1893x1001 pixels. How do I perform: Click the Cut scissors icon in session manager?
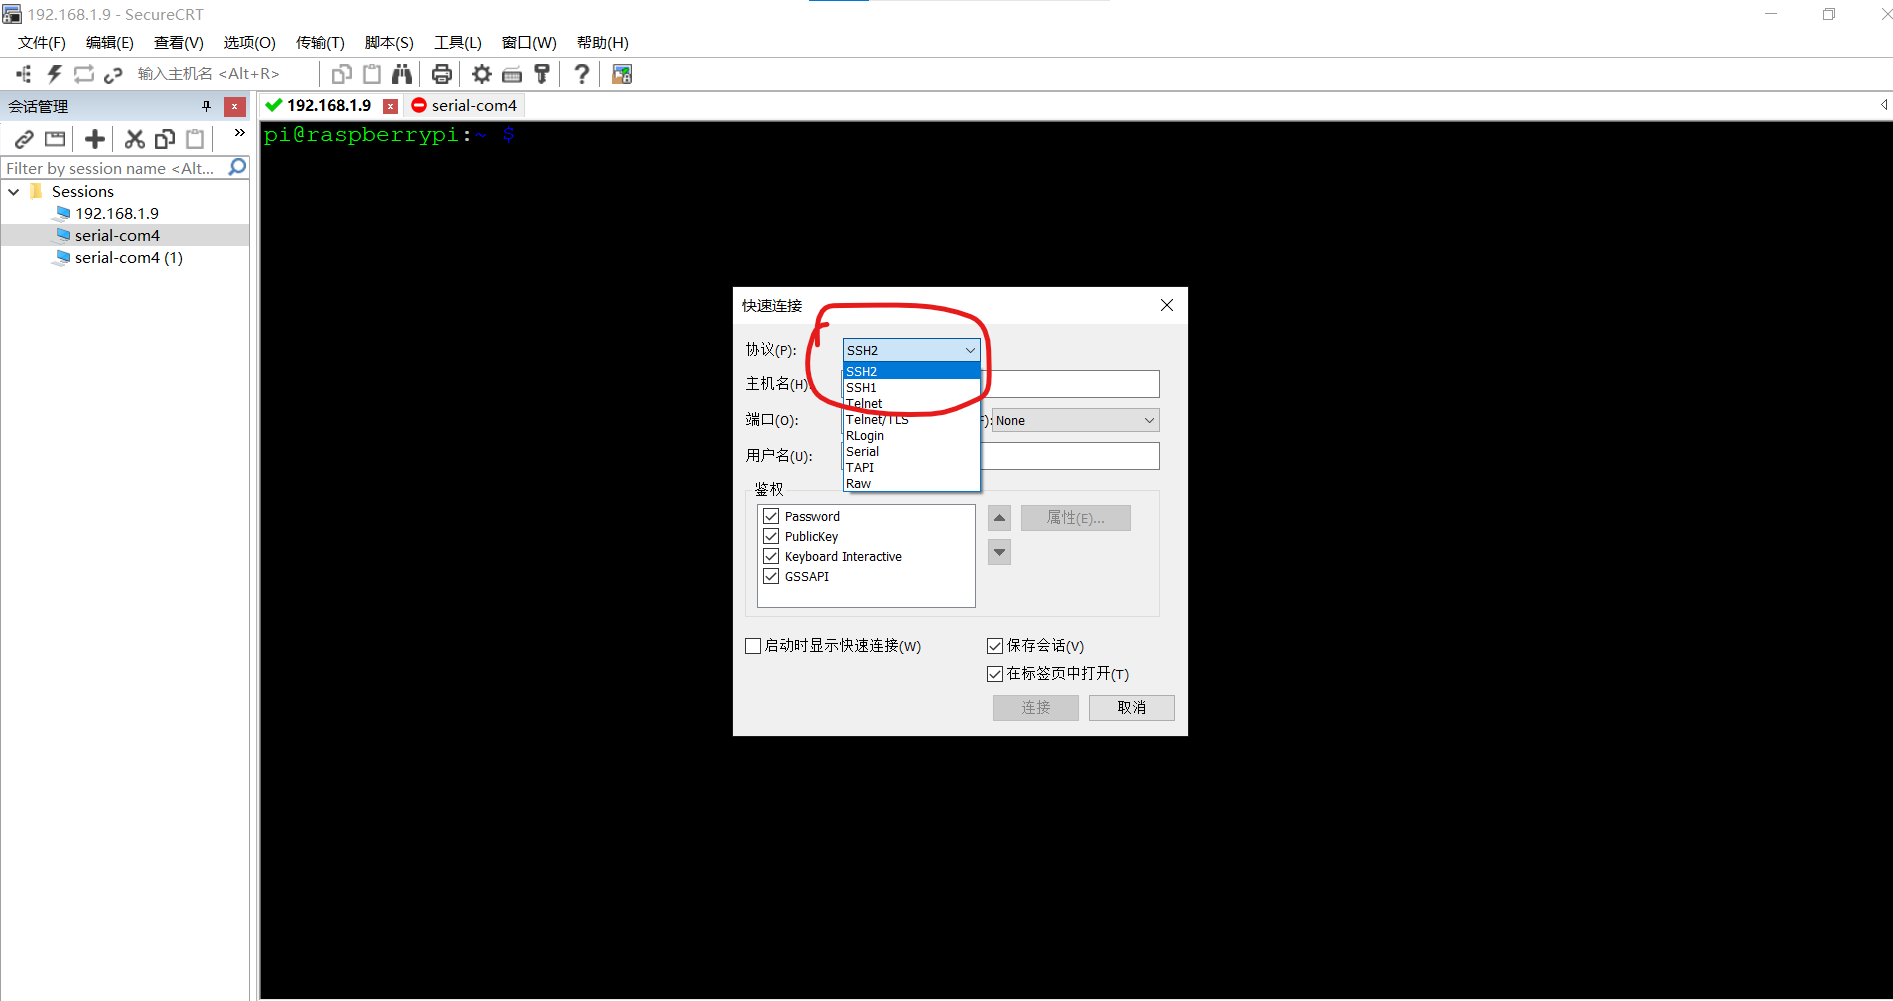pyautogui.click(x=135, y=139)
